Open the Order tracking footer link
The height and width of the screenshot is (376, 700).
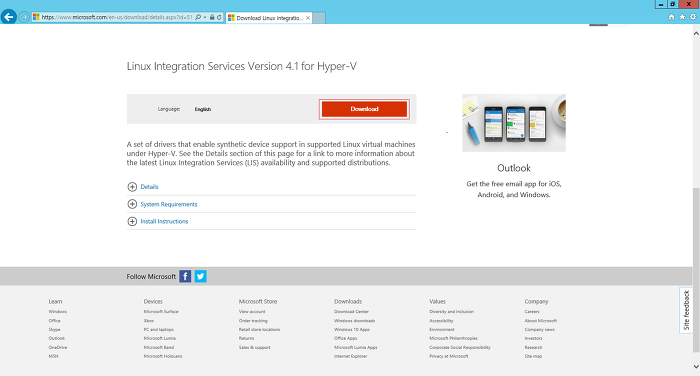pos(253,321)
